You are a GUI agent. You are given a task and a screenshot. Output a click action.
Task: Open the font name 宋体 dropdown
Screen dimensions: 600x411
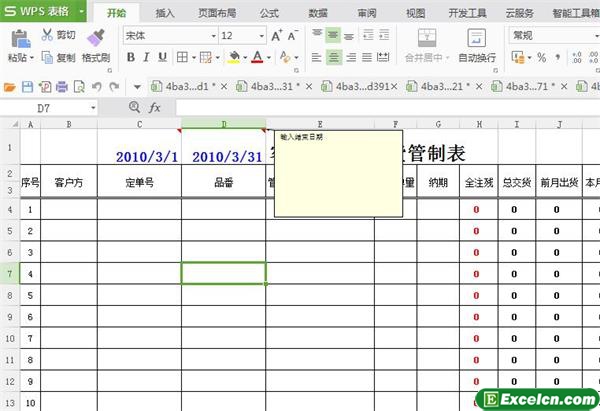(x=214, y=36)
